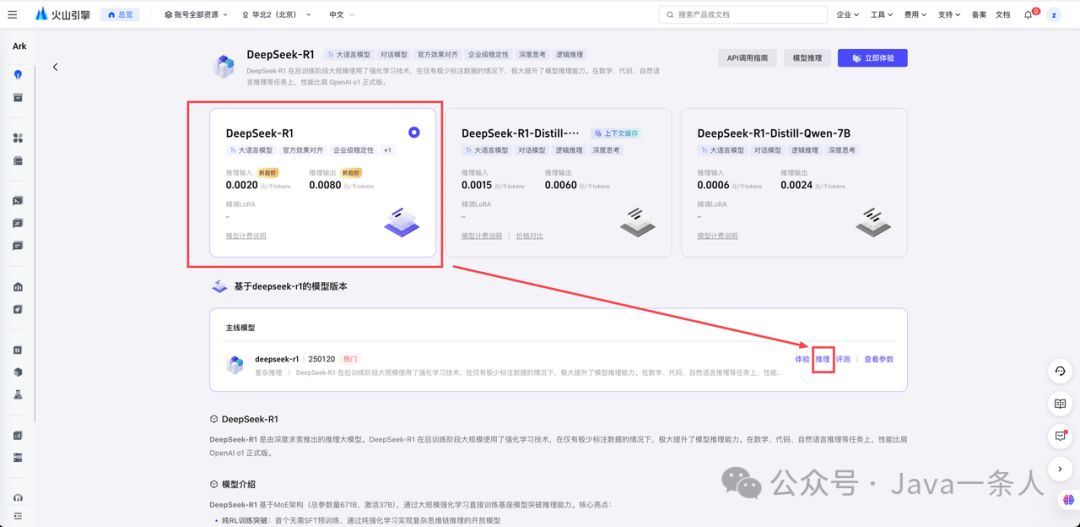The image size is (1080, 527).
Task: Open customer service headset floating button
Action: (1060, 371)
